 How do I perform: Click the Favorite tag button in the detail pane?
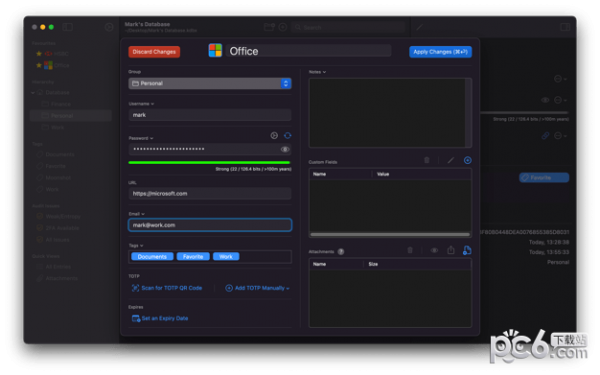click(x=544, y=178)
